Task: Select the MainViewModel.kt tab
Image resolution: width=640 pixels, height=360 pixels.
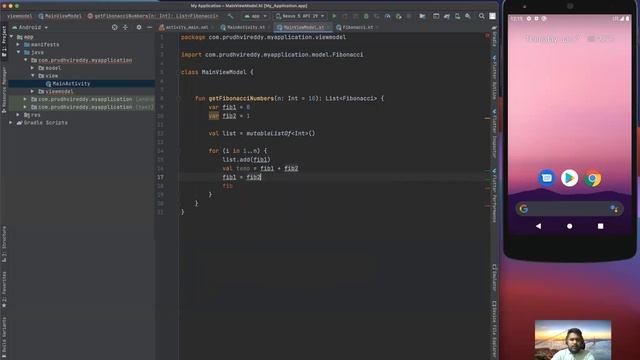Action: (300, 27)
